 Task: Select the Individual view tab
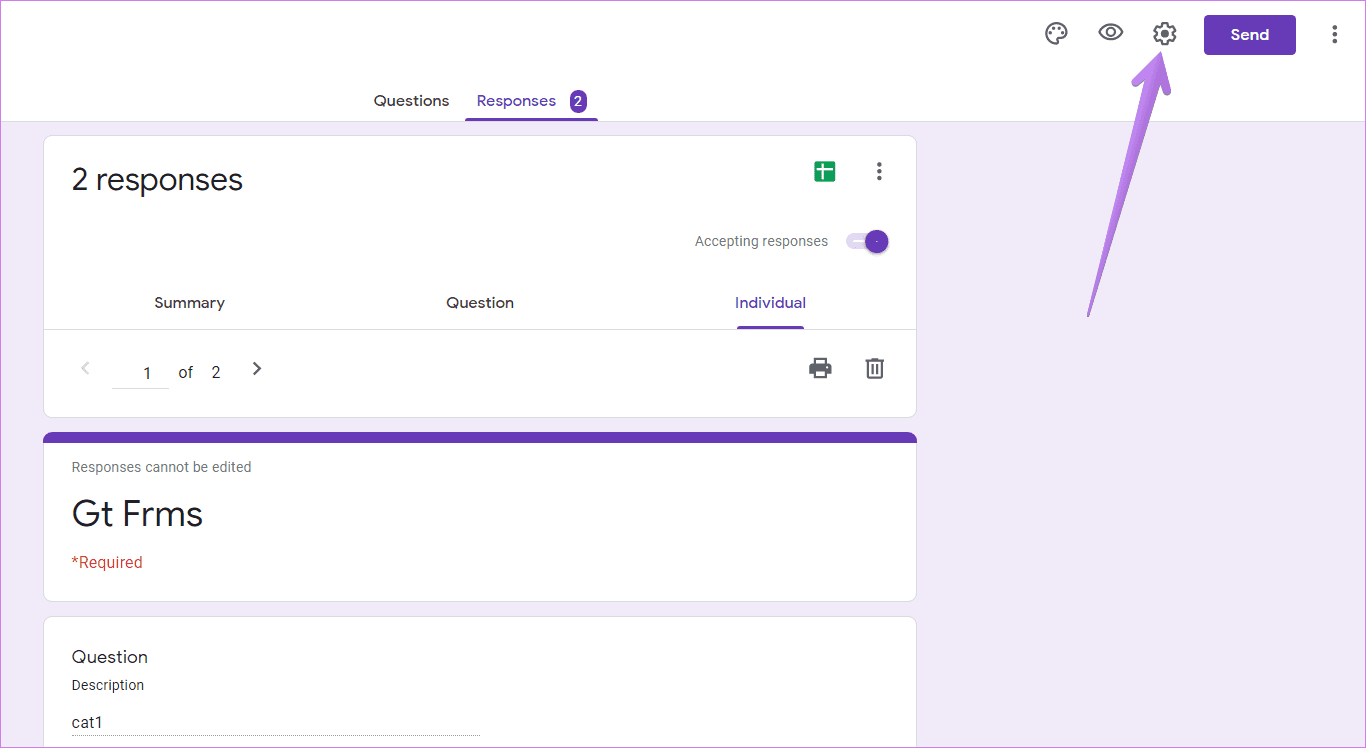click(770, 303)
